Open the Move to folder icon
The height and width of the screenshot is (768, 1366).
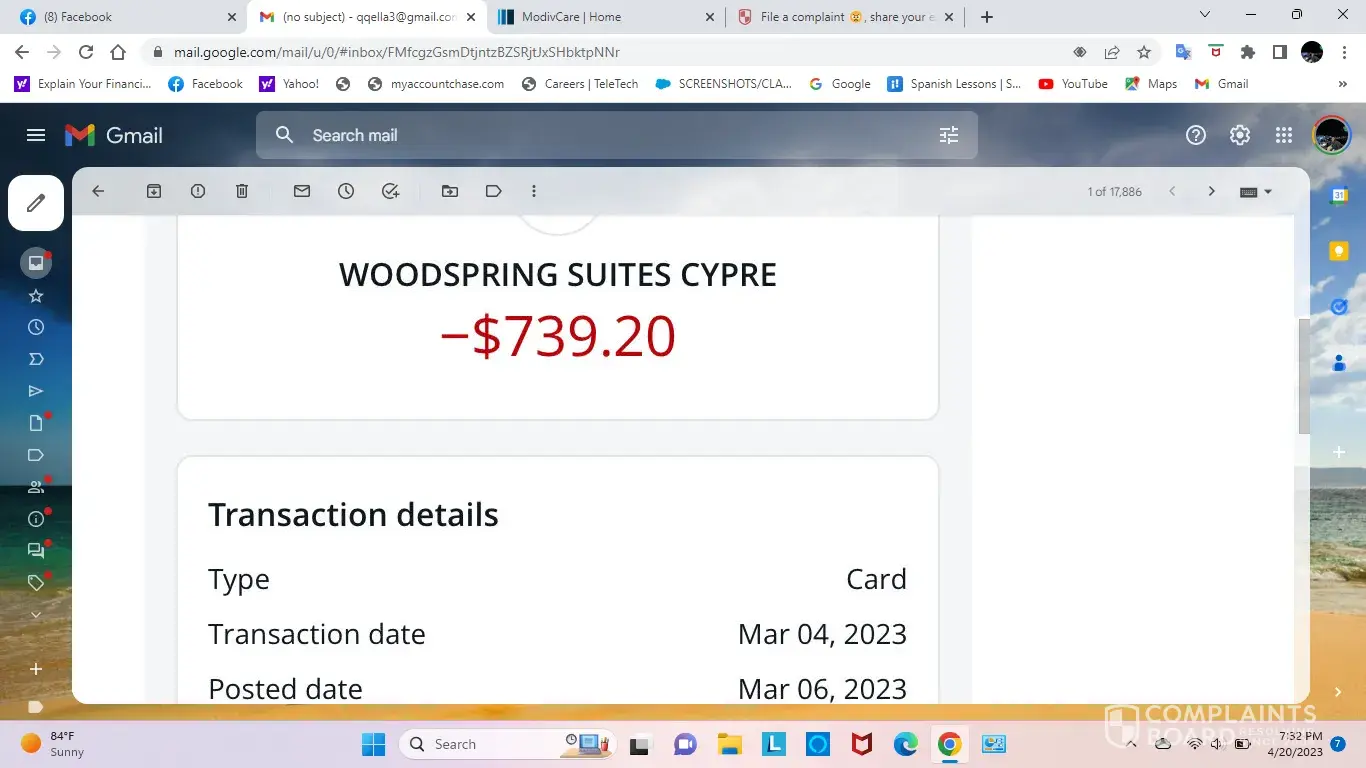pos(450,191)
